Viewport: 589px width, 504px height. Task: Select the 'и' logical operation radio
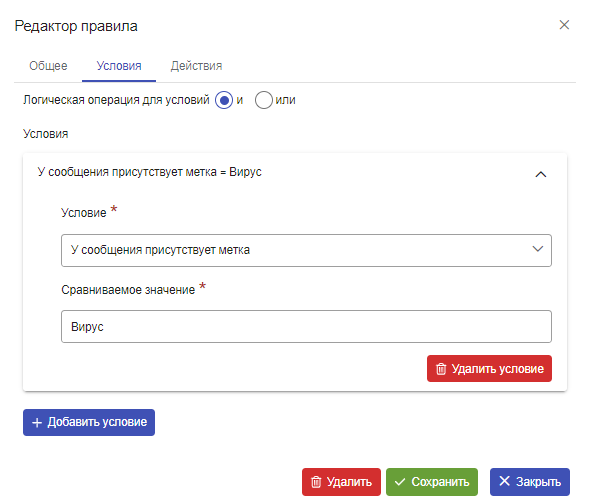224,100
